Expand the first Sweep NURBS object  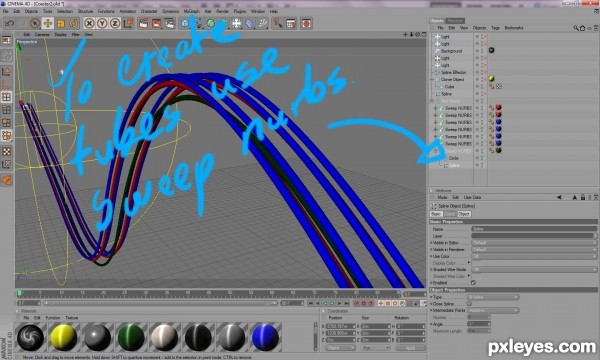point(435,108)
